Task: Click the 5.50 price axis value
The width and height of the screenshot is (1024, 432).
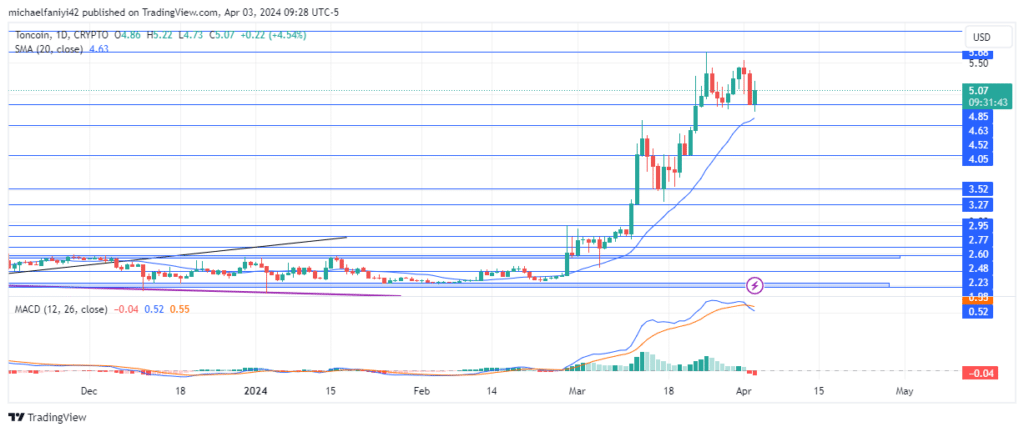Action: (978, 63)
